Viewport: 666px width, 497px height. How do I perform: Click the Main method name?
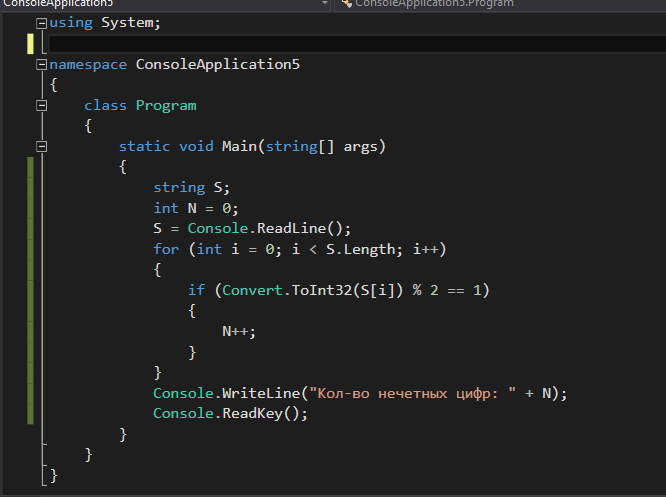click(243, 147)
